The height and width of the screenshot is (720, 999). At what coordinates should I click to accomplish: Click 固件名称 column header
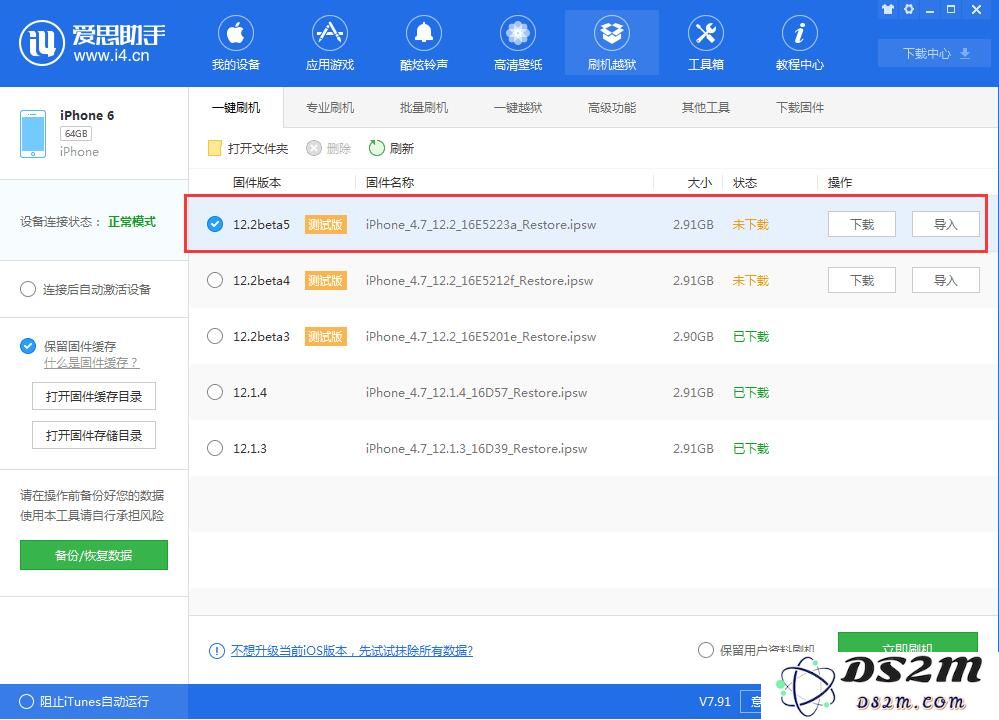pos(390,183)
